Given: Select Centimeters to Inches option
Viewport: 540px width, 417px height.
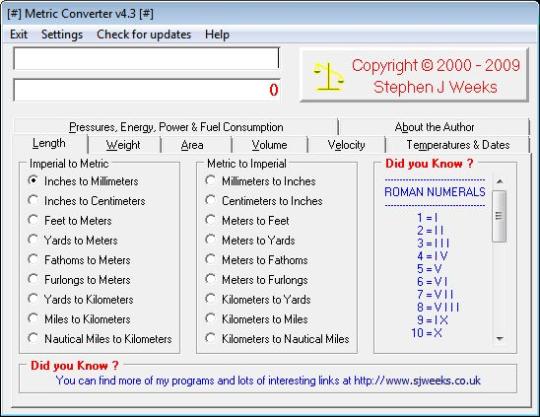Looking at the screenshot, I should (x=264, y=201).
